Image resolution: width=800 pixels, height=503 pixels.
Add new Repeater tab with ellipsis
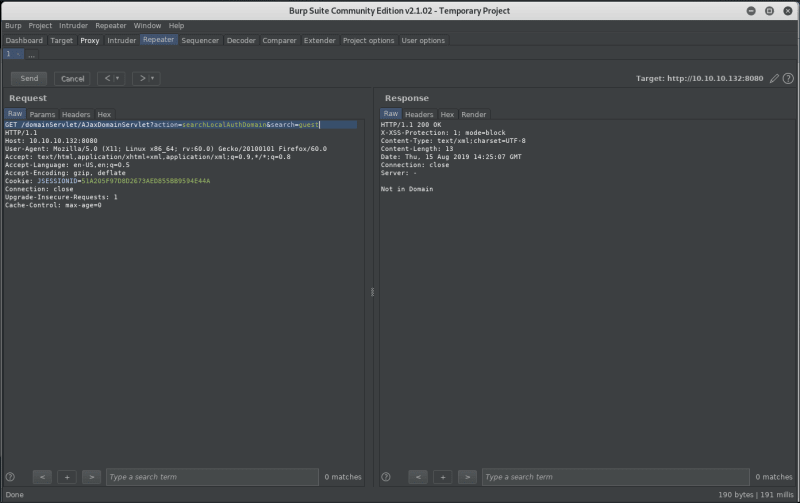(x=31, y=55)
